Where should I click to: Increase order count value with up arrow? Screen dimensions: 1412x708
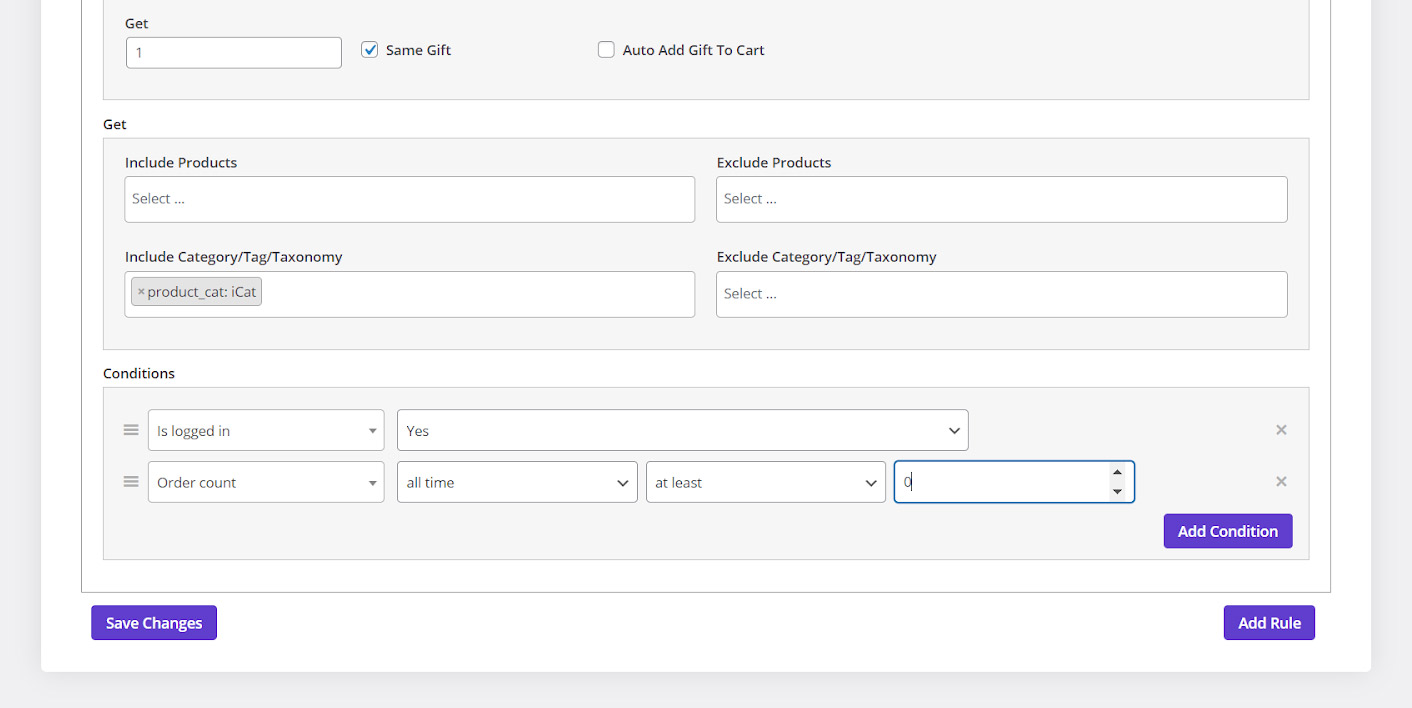coord(1117,473)
